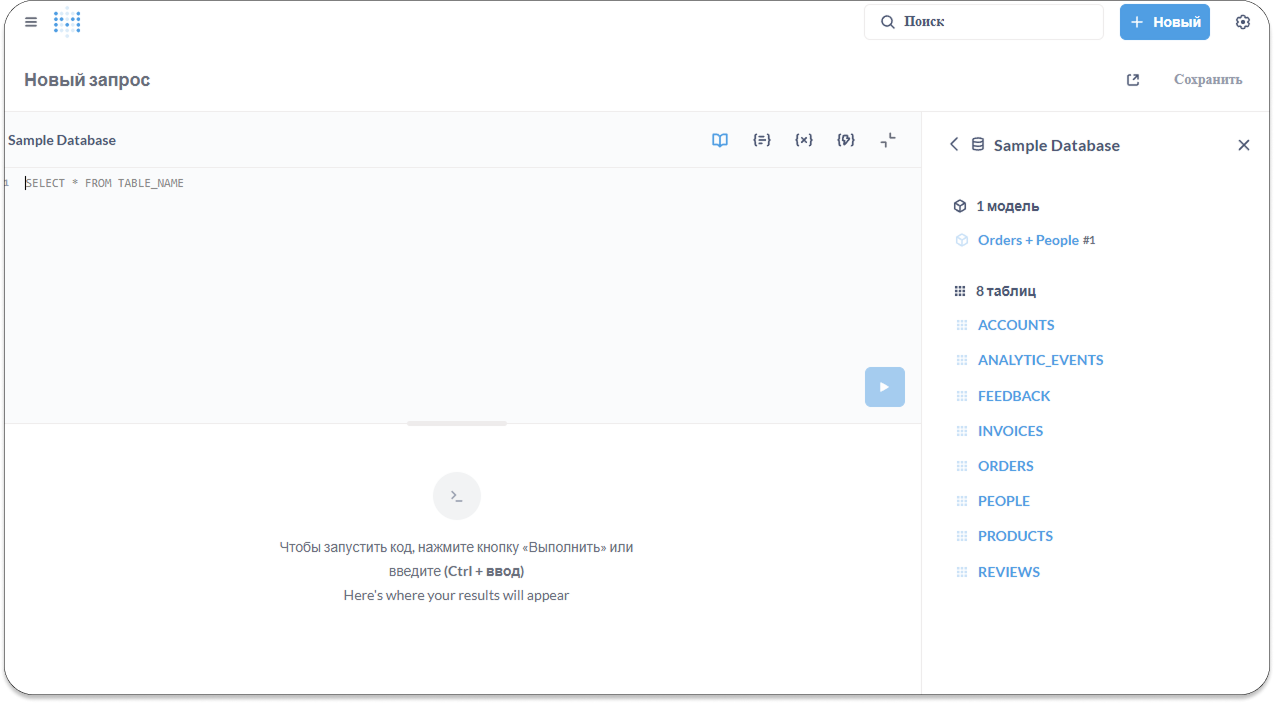Image resolution: width=1274 pixels, height=703 pixels.
Task: Open the Orders + People model
Action: [x=1028, y=240]
